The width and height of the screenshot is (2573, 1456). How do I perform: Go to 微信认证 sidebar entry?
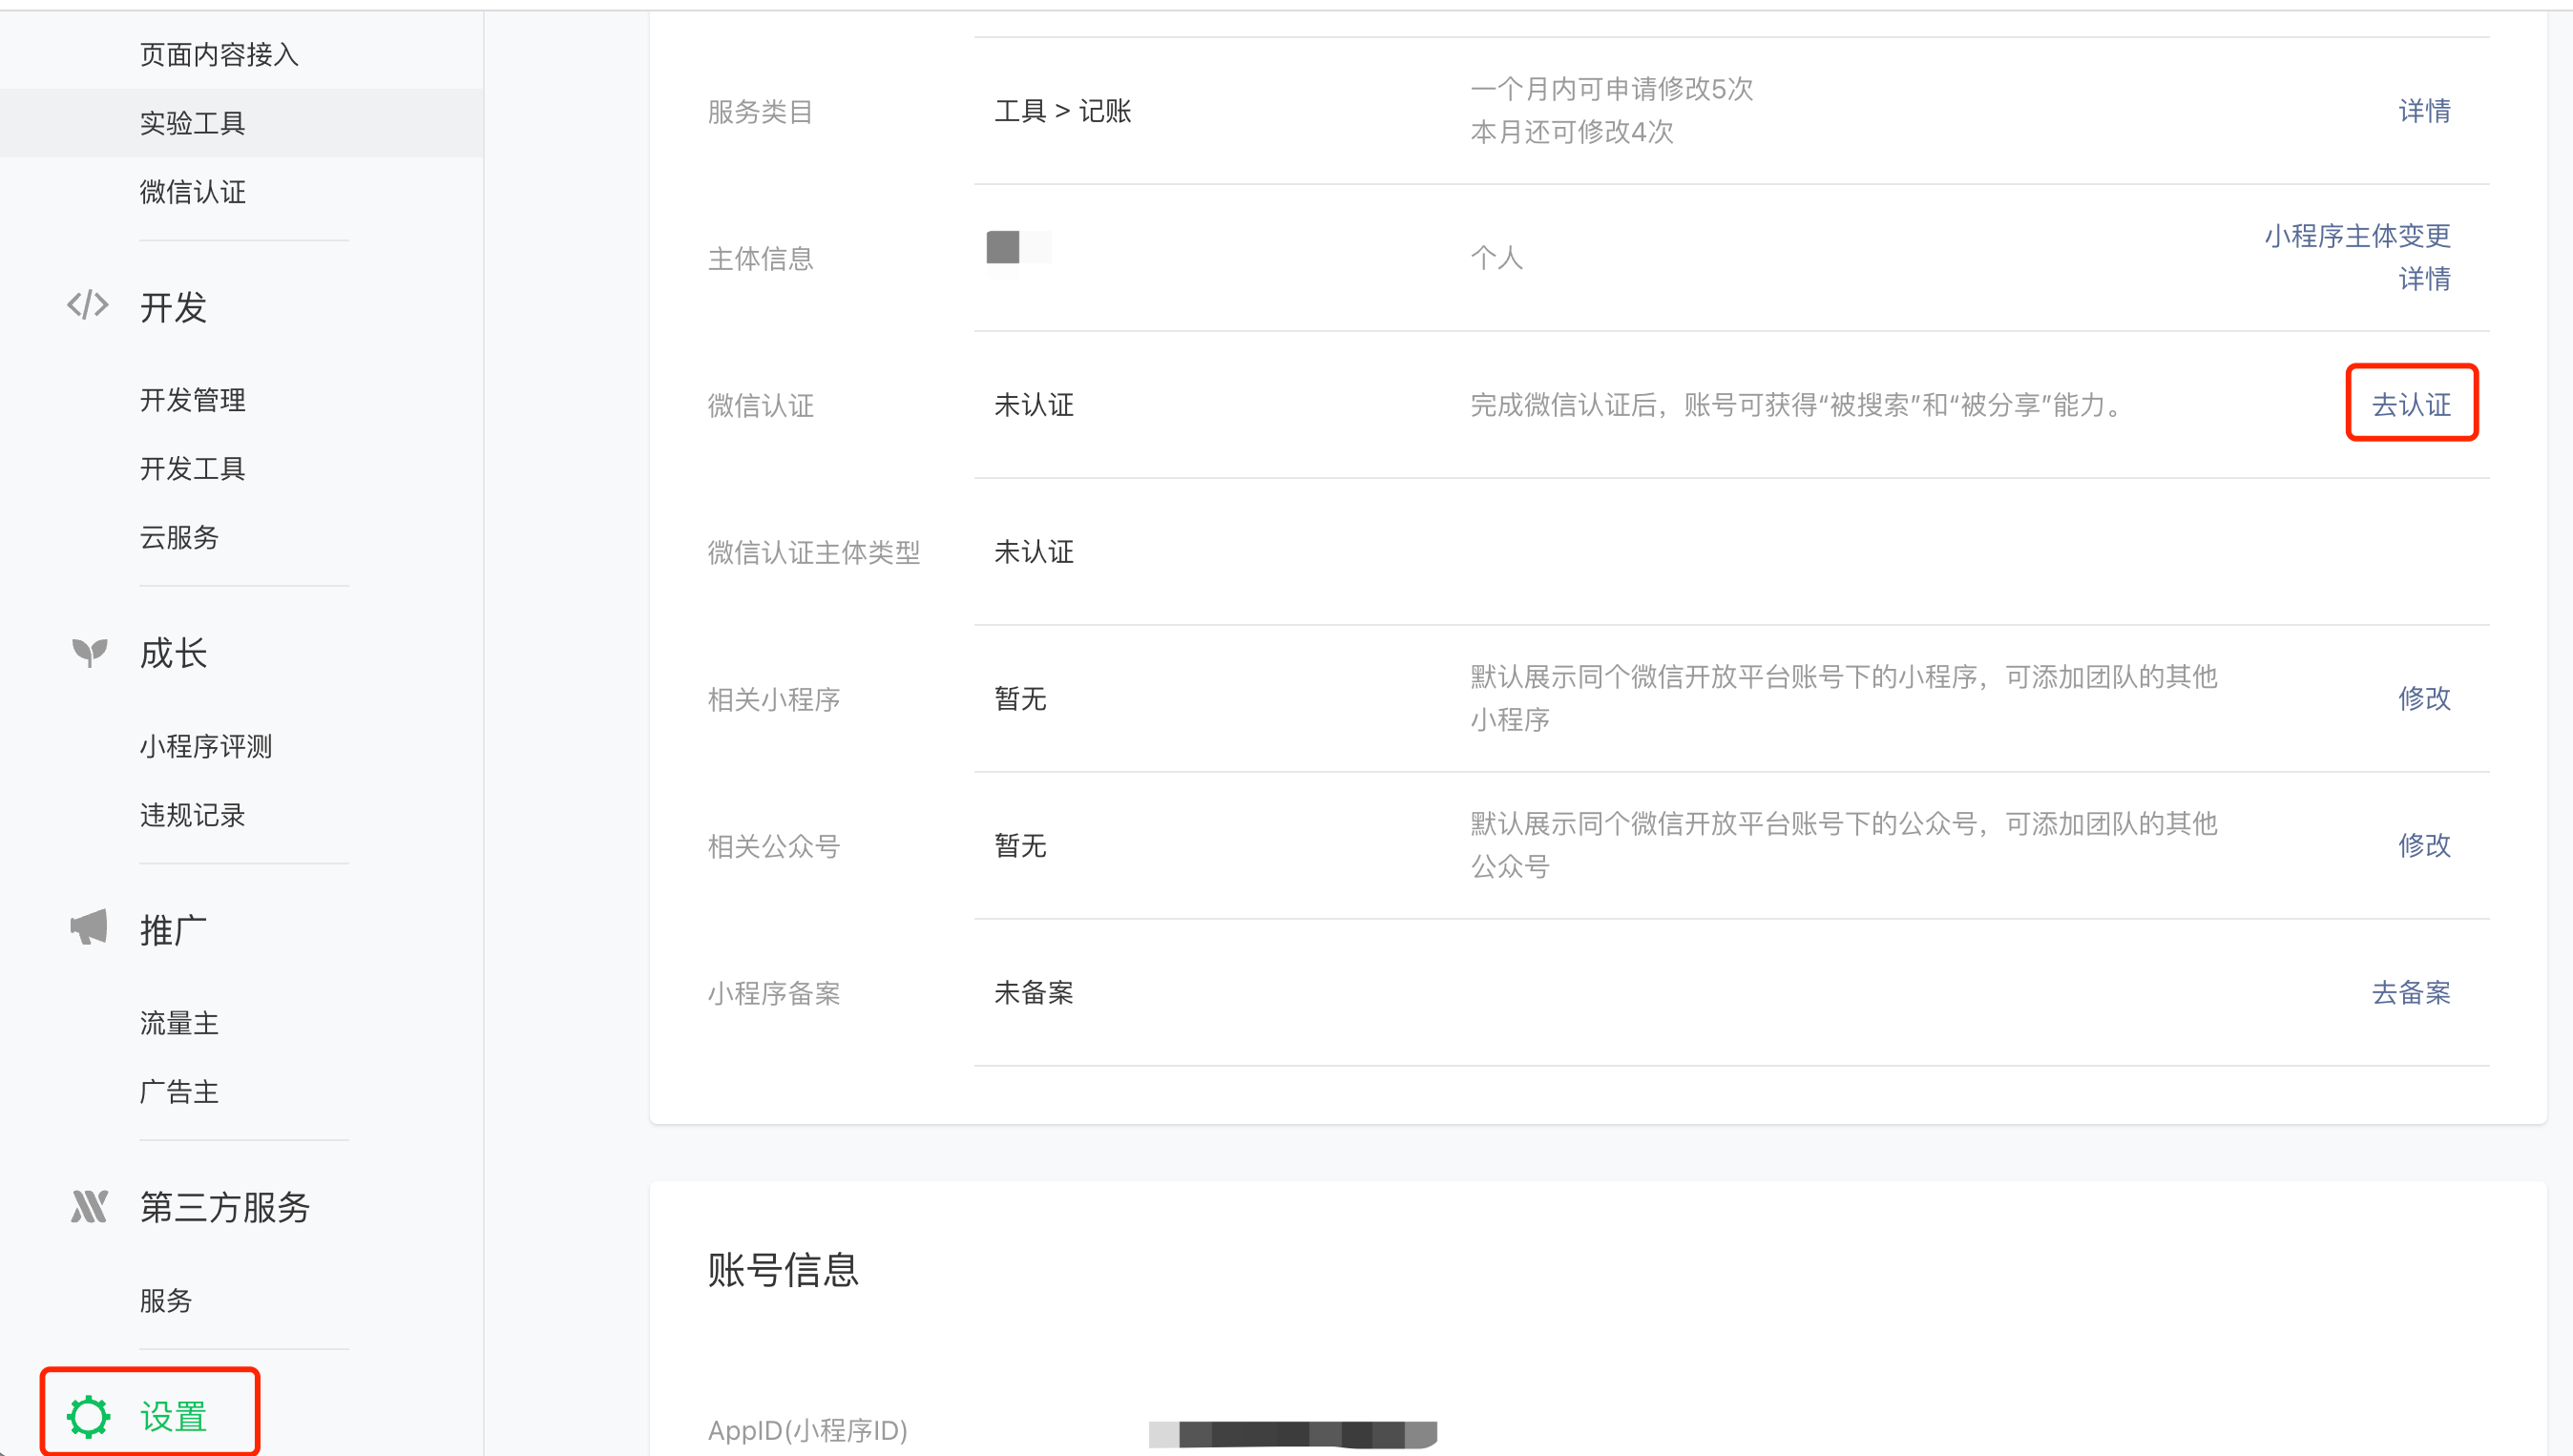coord(192,192)
